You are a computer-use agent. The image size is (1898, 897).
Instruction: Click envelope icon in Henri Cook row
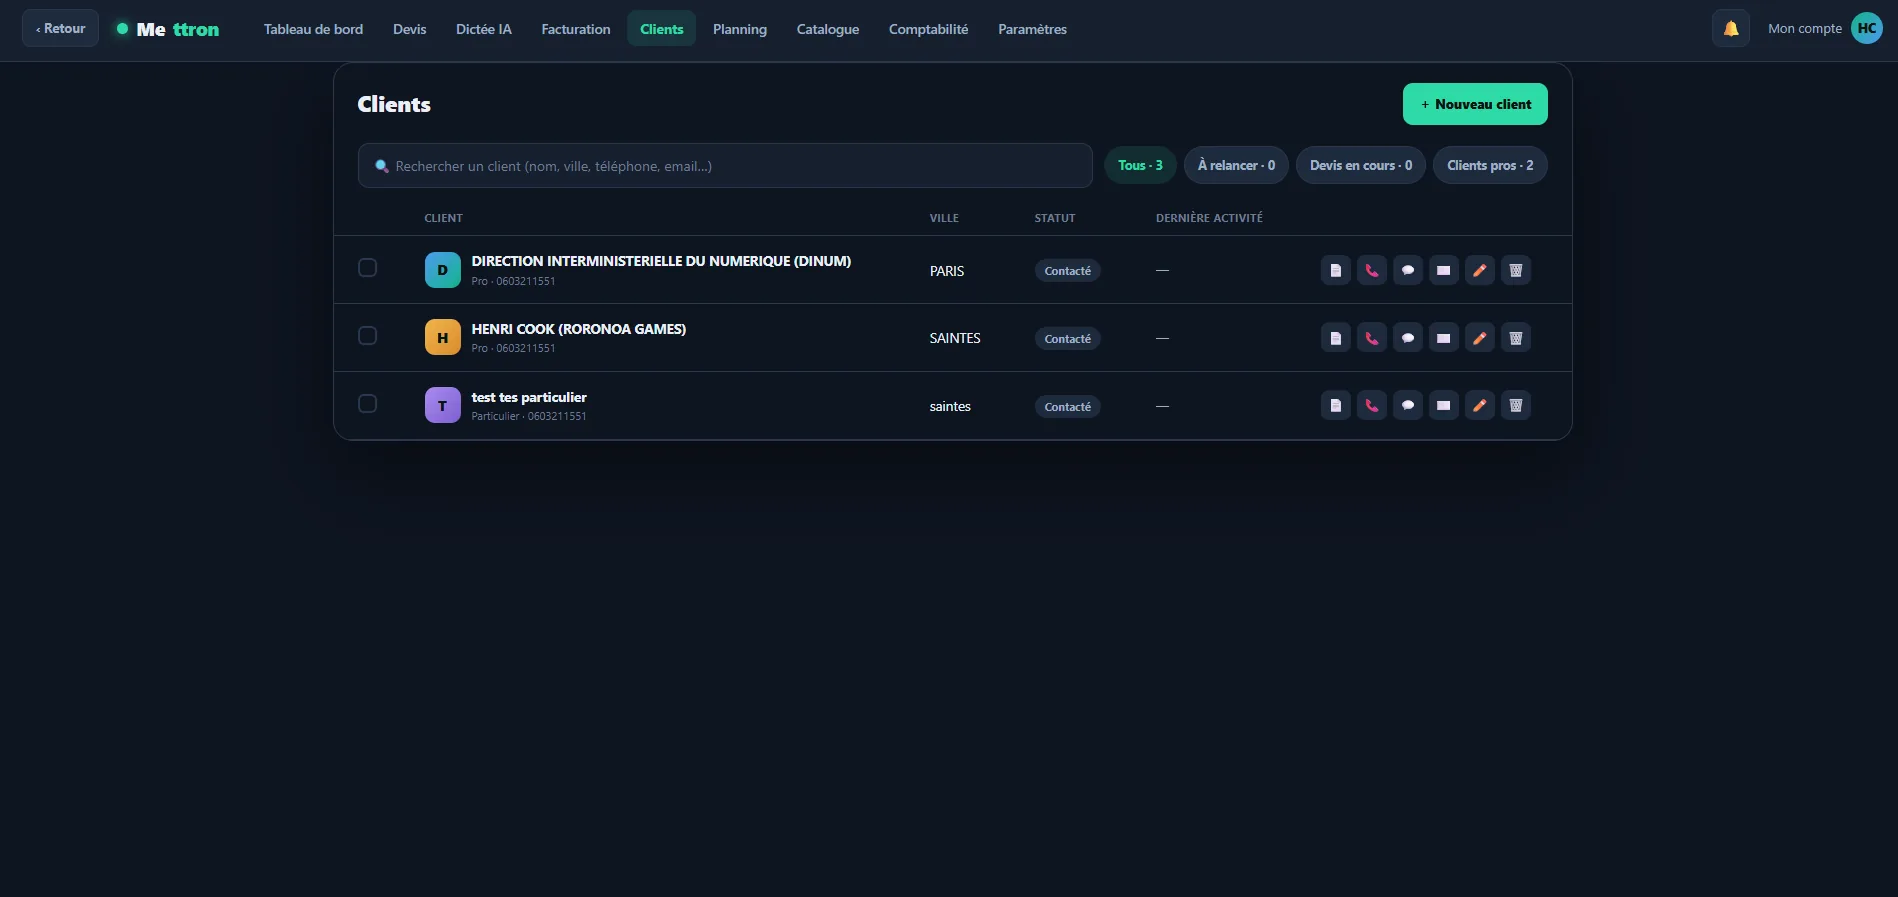click(x=1443, y=338)
